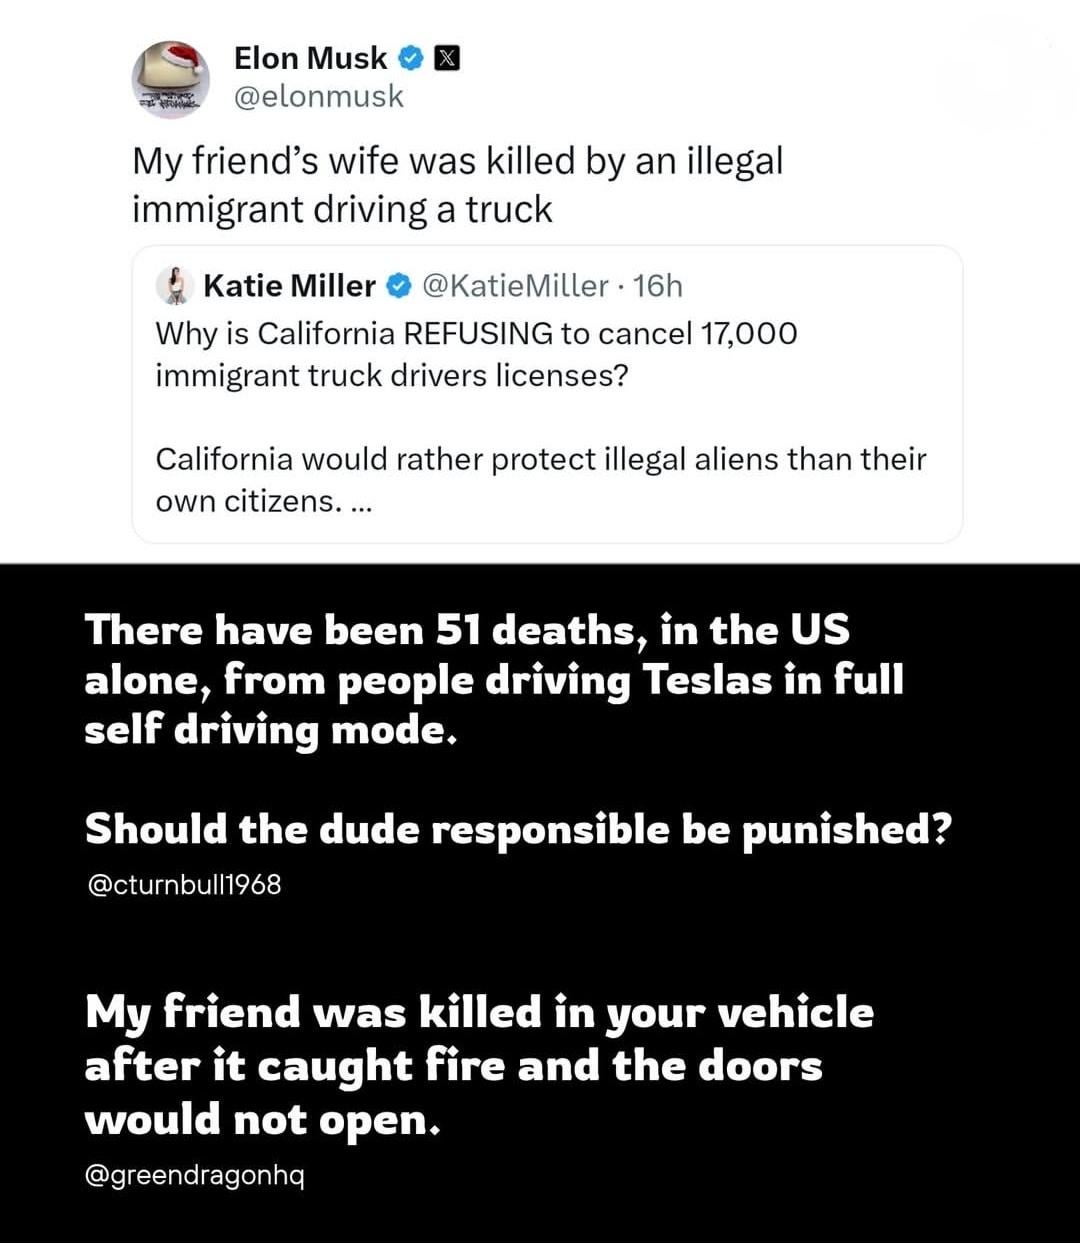
Task: Click "Should the dude responsible be punished?"
Action: (516, 829)
